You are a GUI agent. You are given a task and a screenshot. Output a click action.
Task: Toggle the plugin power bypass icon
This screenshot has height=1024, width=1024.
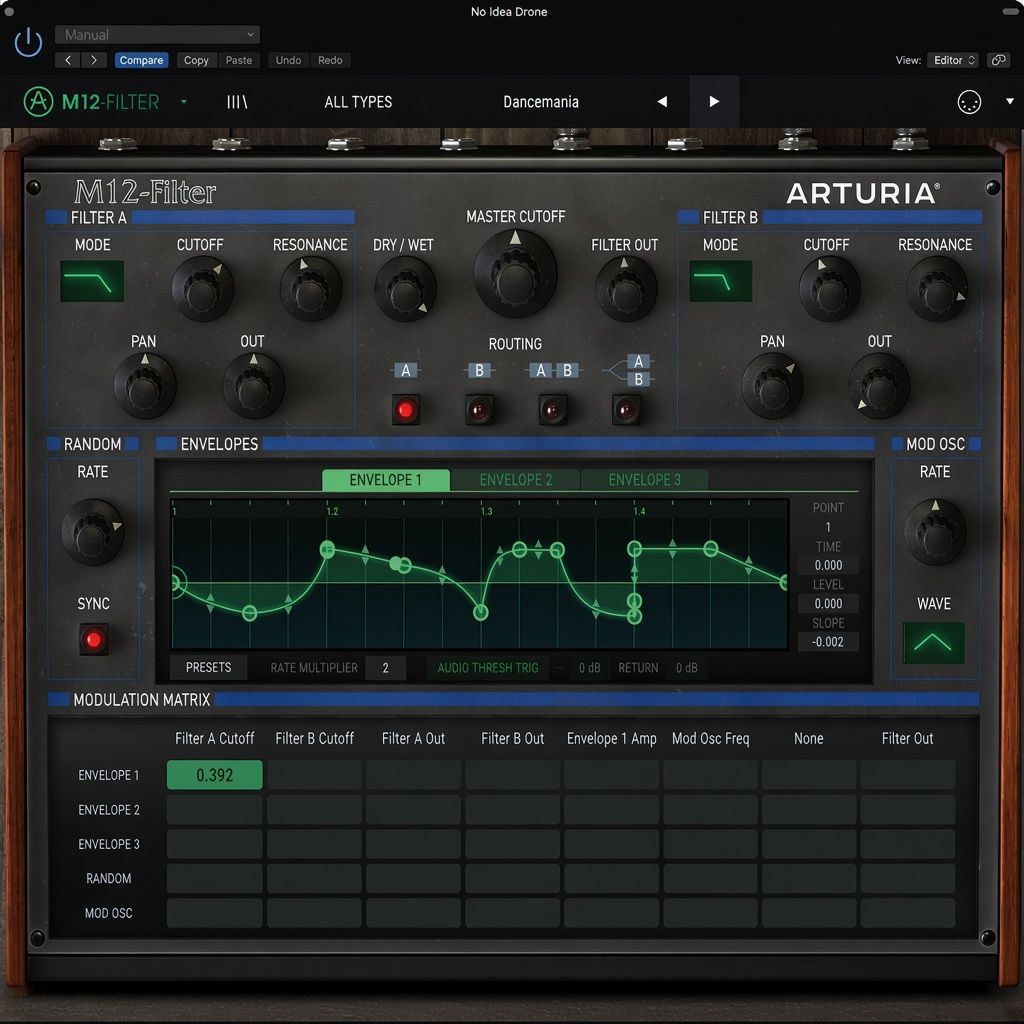click(28, 42)
